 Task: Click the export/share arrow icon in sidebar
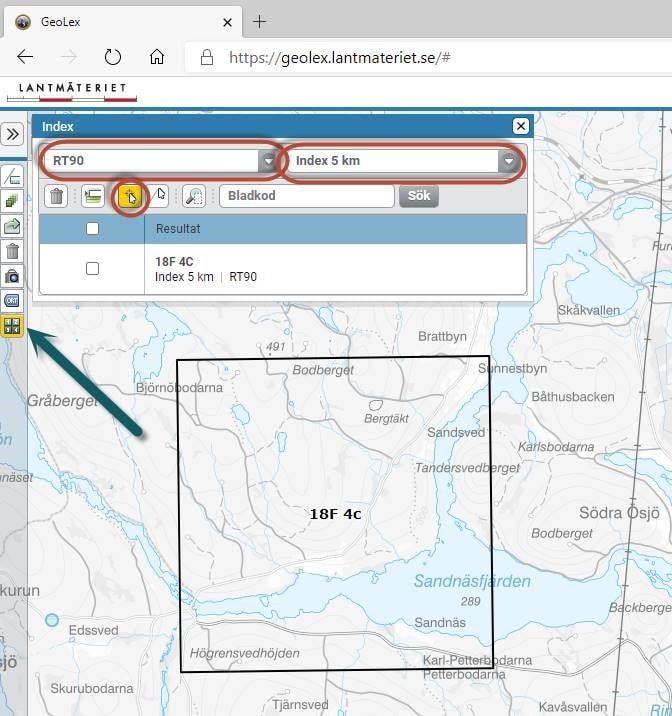[12, 226]
